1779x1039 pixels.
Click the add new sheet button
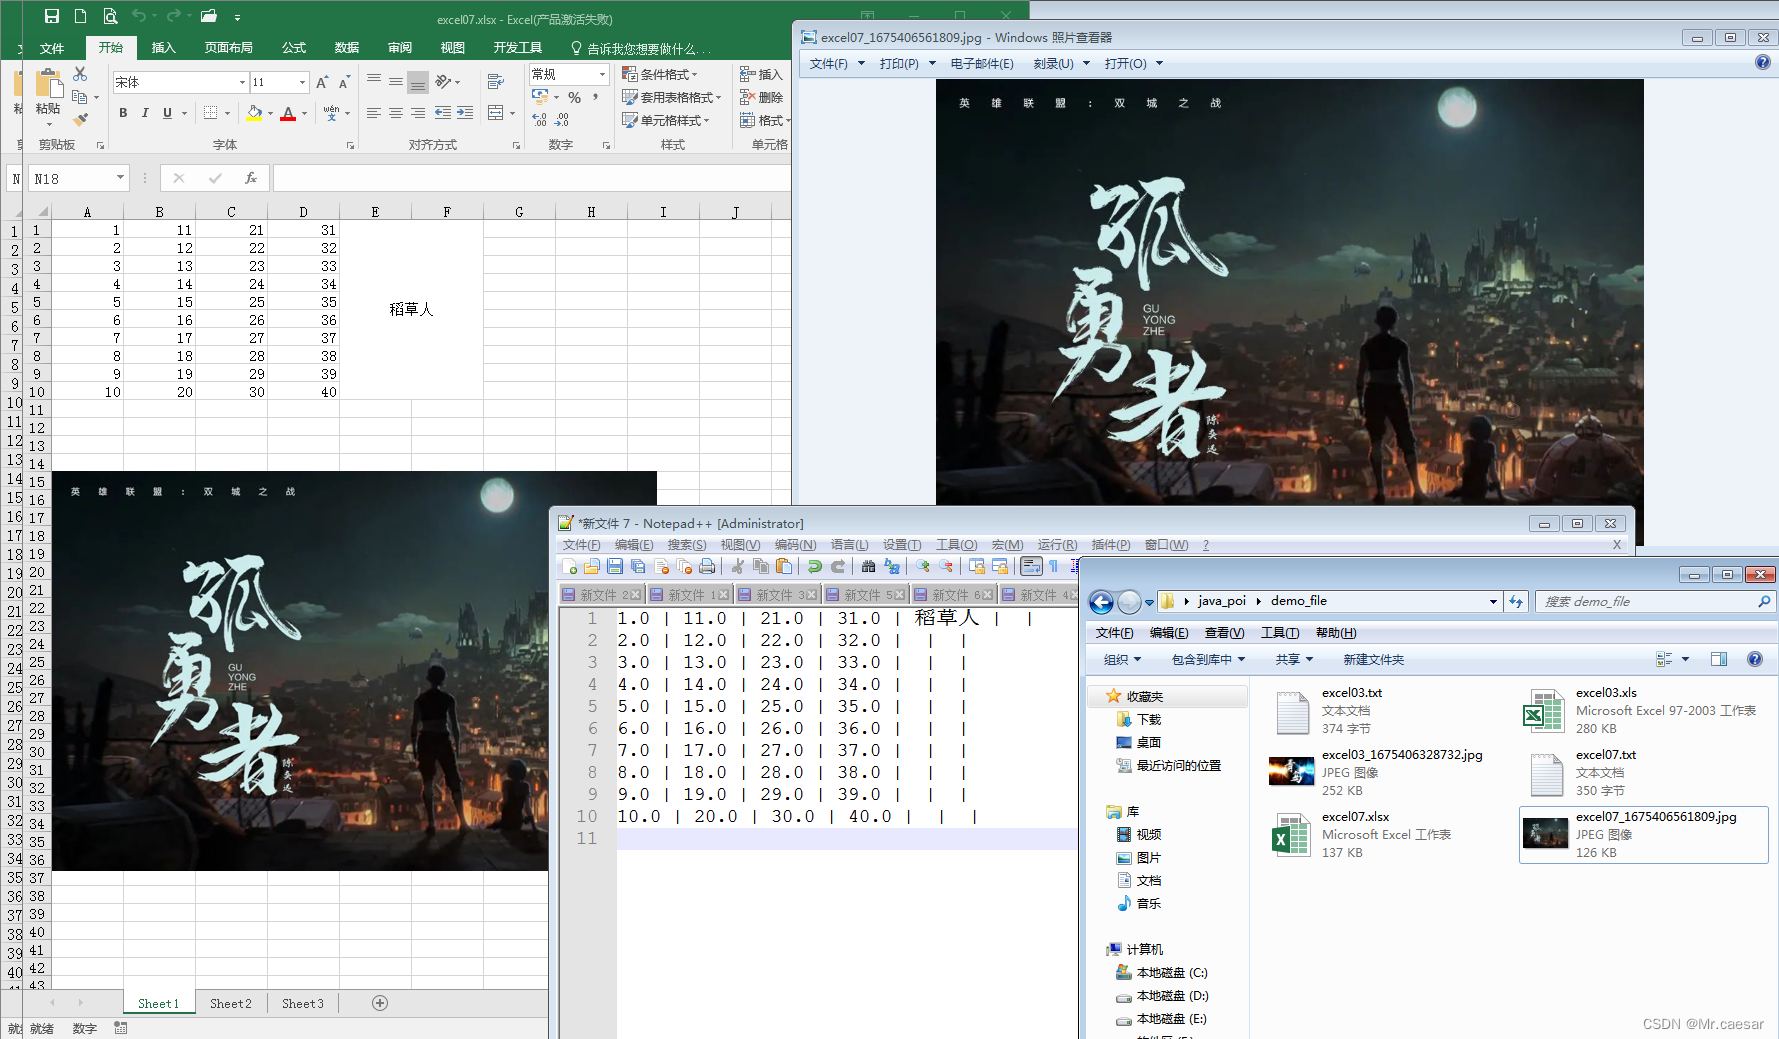[380, 1003]
